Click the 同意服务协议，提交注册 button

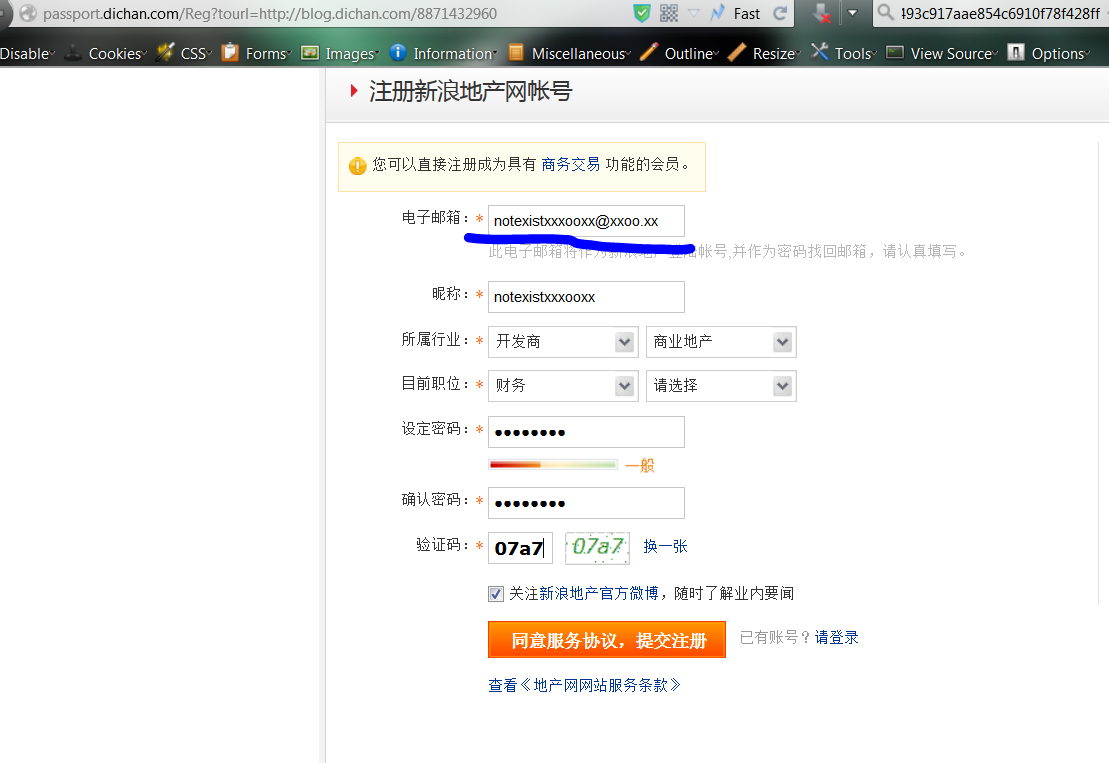click(x=607, y=640)
